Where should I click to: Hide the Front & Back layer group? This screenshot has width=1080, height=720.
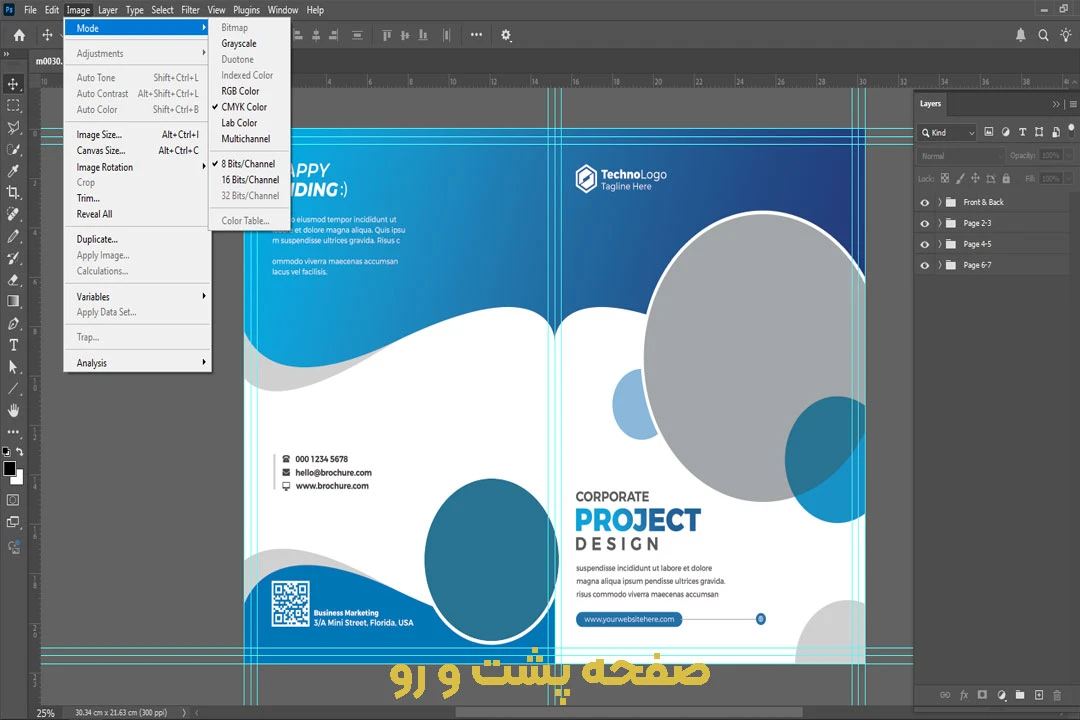tap(924, 202)
